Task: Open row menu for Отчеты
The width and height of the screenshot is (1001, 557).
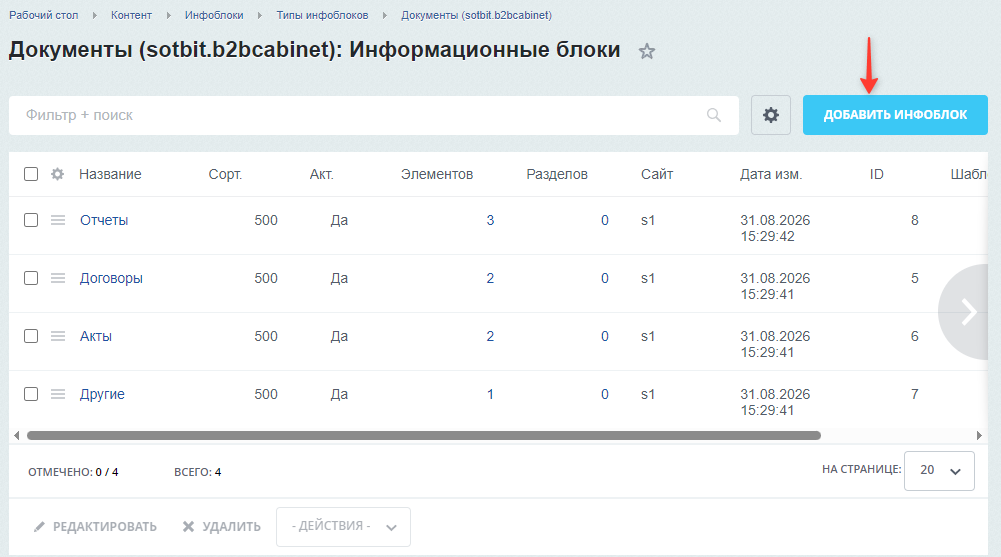Action: pos(58,220)
